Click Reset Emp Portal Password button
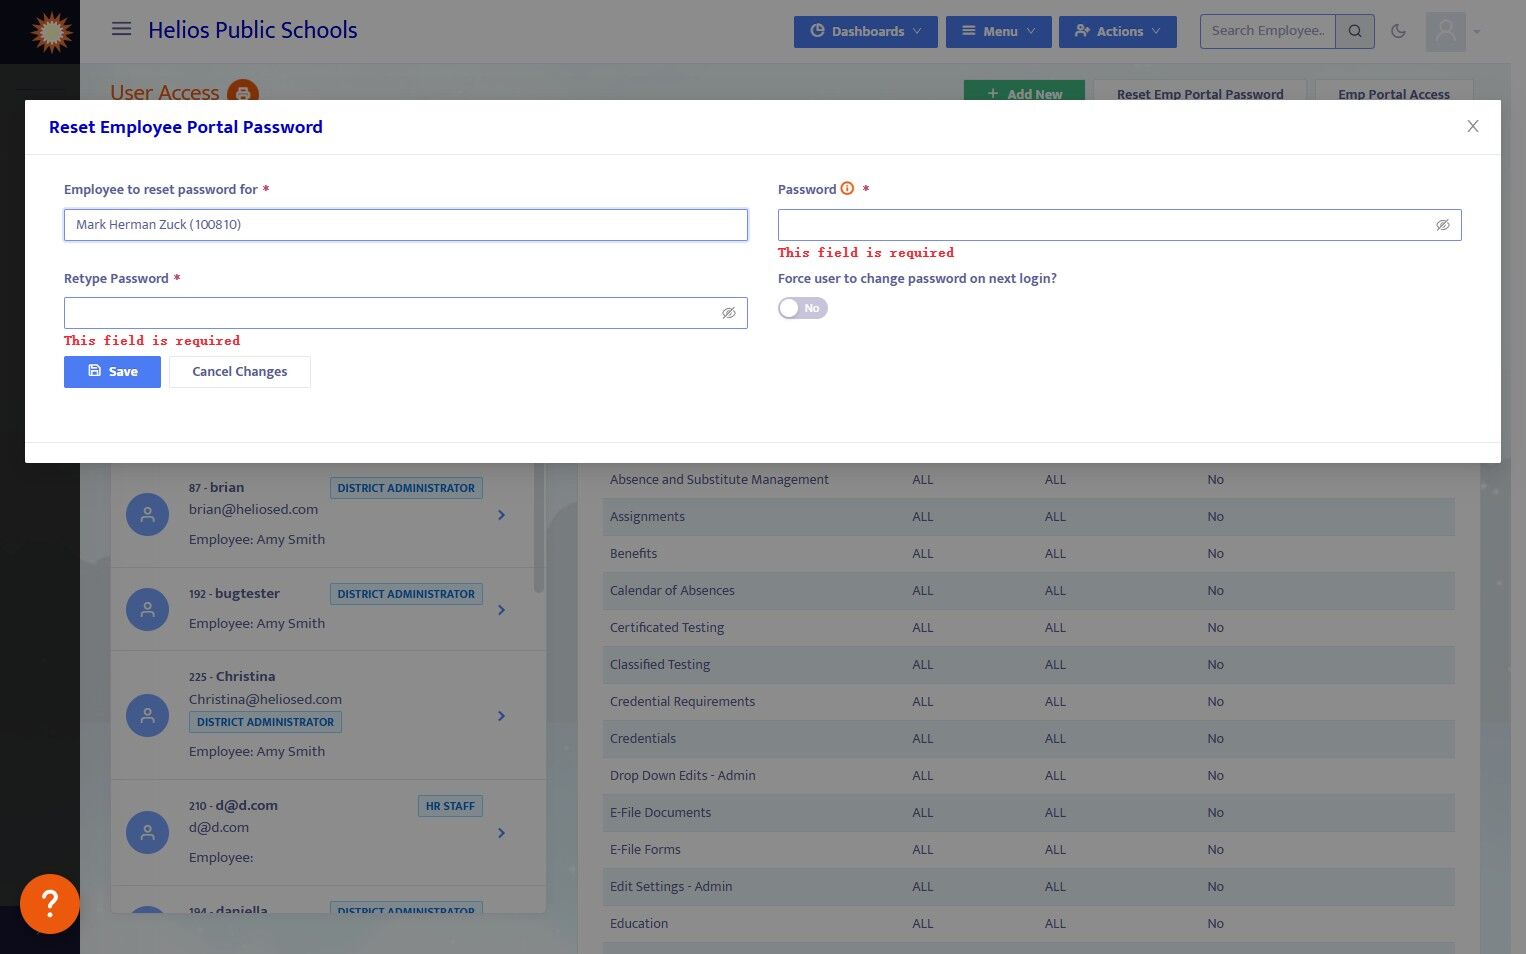1526x954 pixels. coord(1200,92)
